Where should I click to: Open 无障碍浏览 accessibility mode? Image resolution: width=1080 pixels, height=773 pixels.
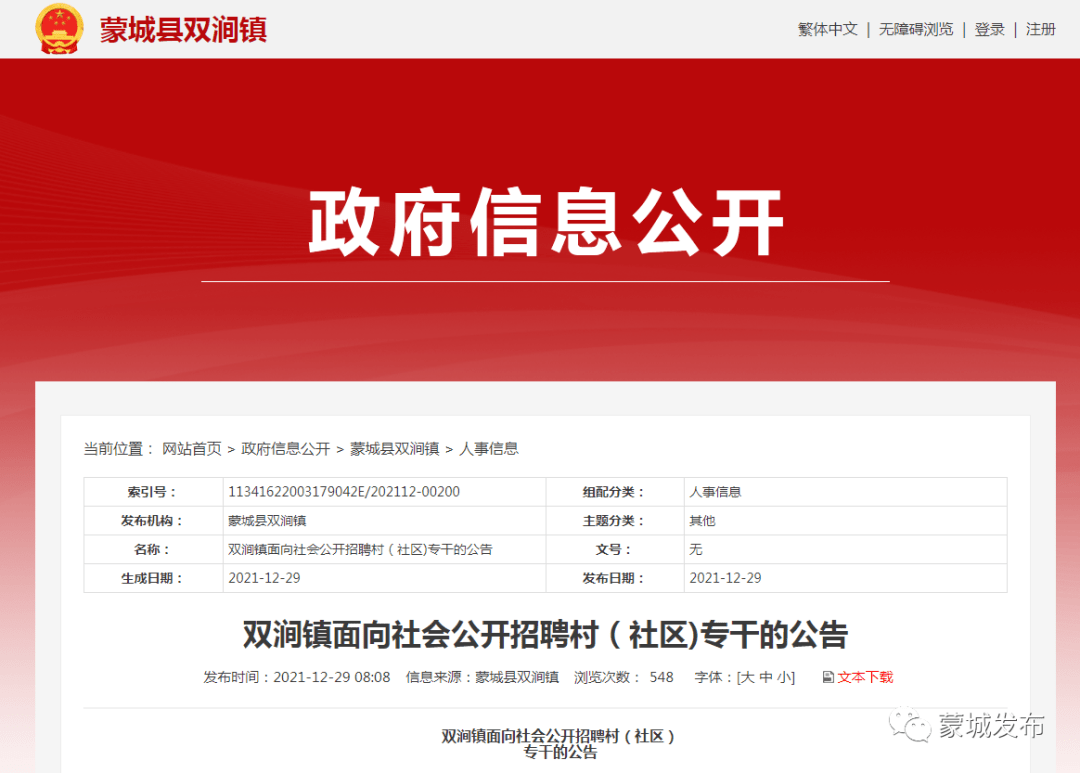[x=916, y=29]
